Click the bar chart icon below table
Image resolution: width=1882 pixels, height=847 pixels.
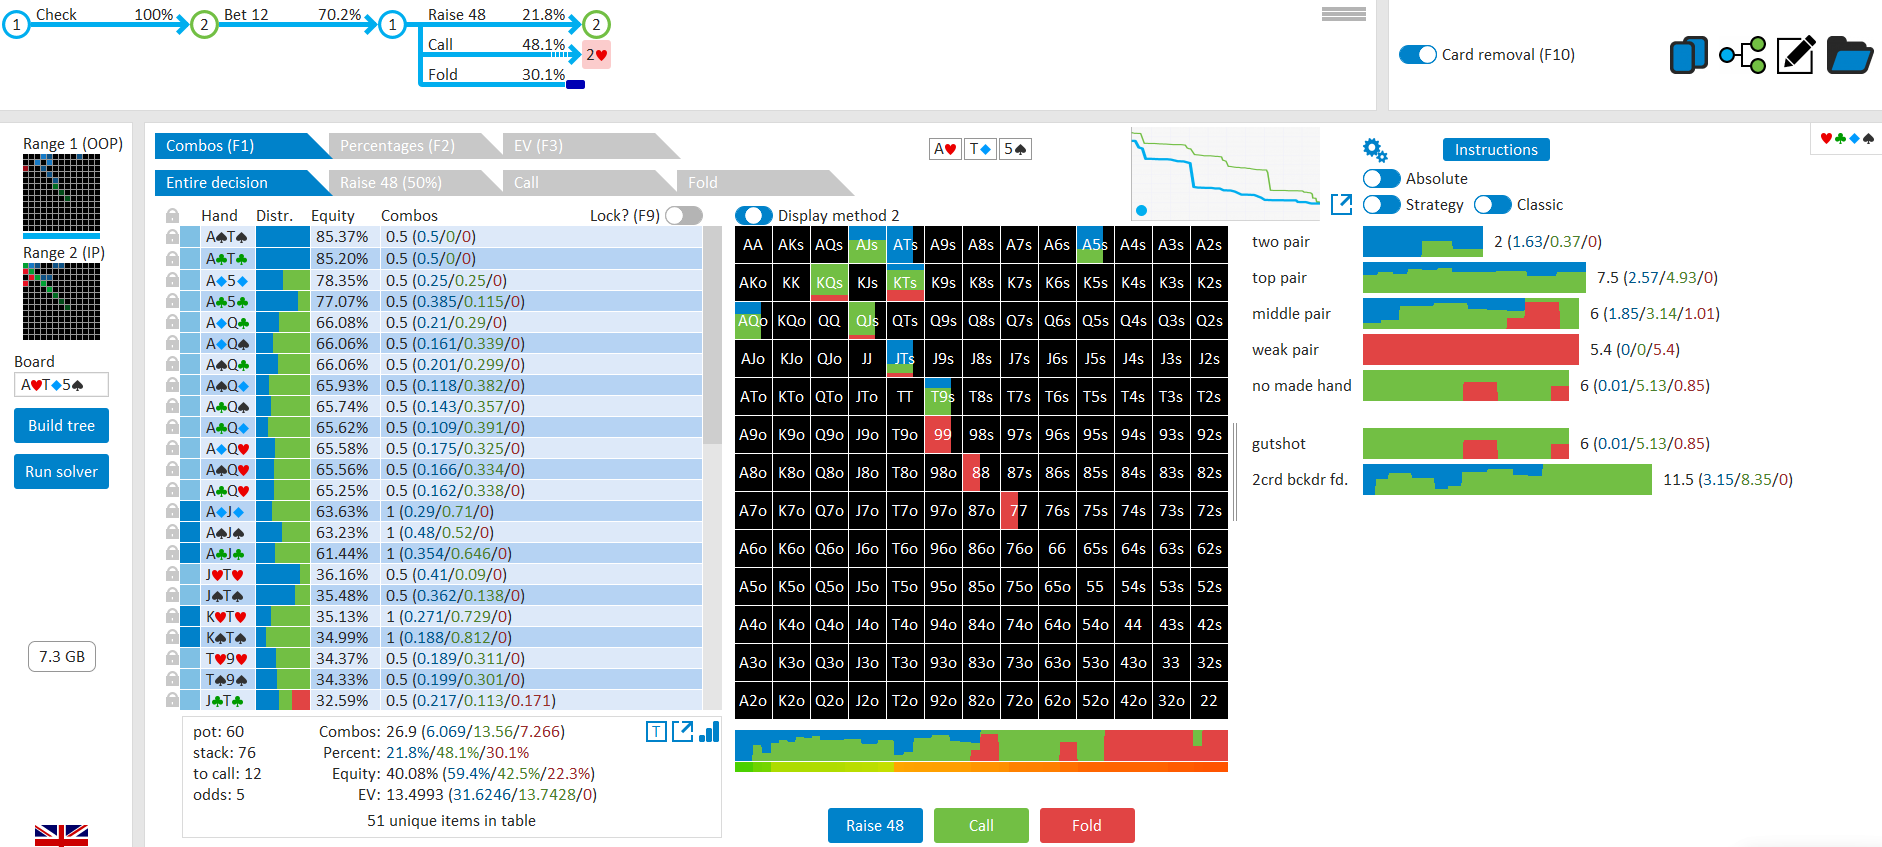pos(709,732)
